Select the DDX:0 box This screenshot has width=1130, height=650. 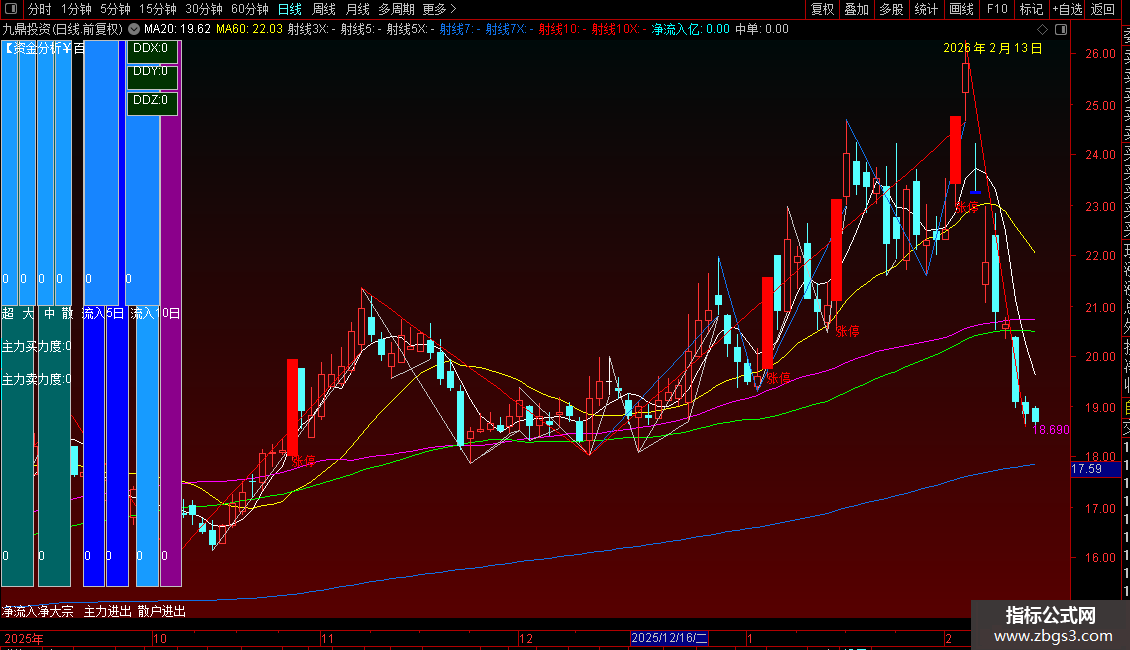151,50
